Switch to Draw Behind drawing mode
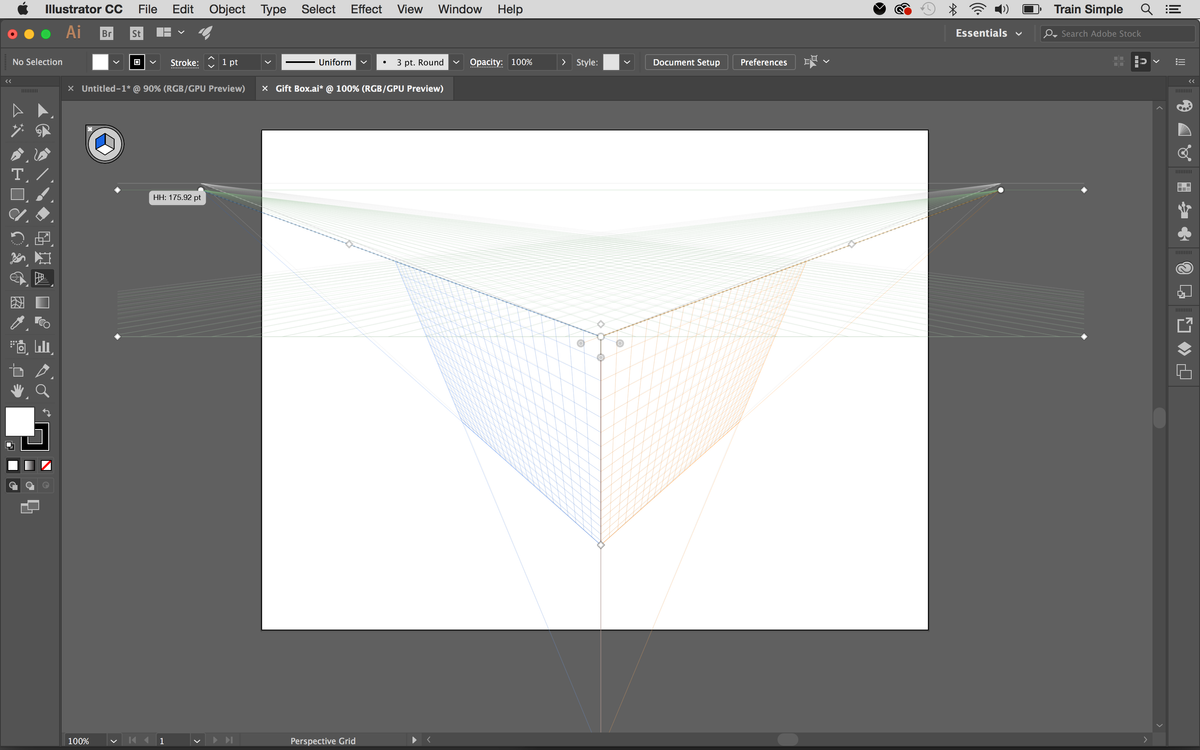Viewport: 1200px width, 750px height. 26,485
